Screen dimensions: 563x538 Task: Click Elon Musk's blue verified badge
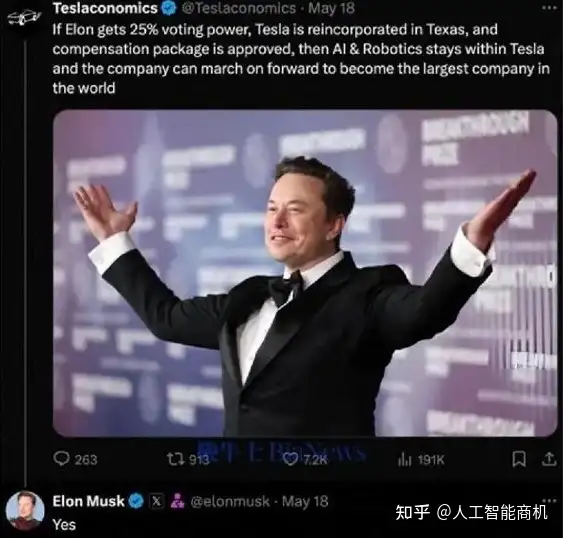click(x=136, y=501)
